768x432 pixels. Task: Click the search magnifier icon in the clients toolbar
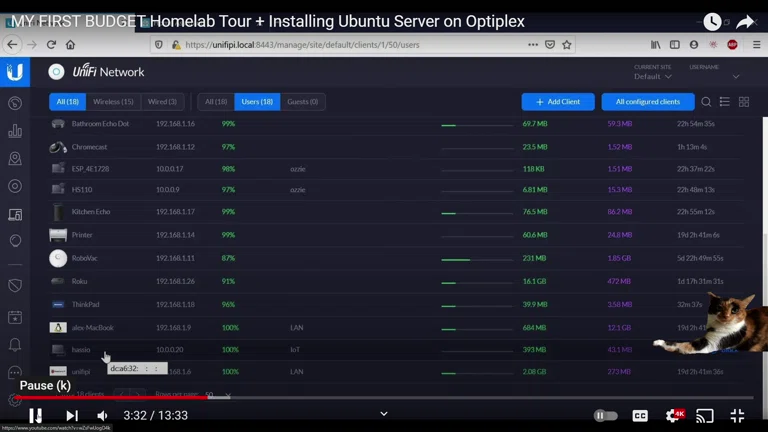pyautogui.click(x=706, y=102)
